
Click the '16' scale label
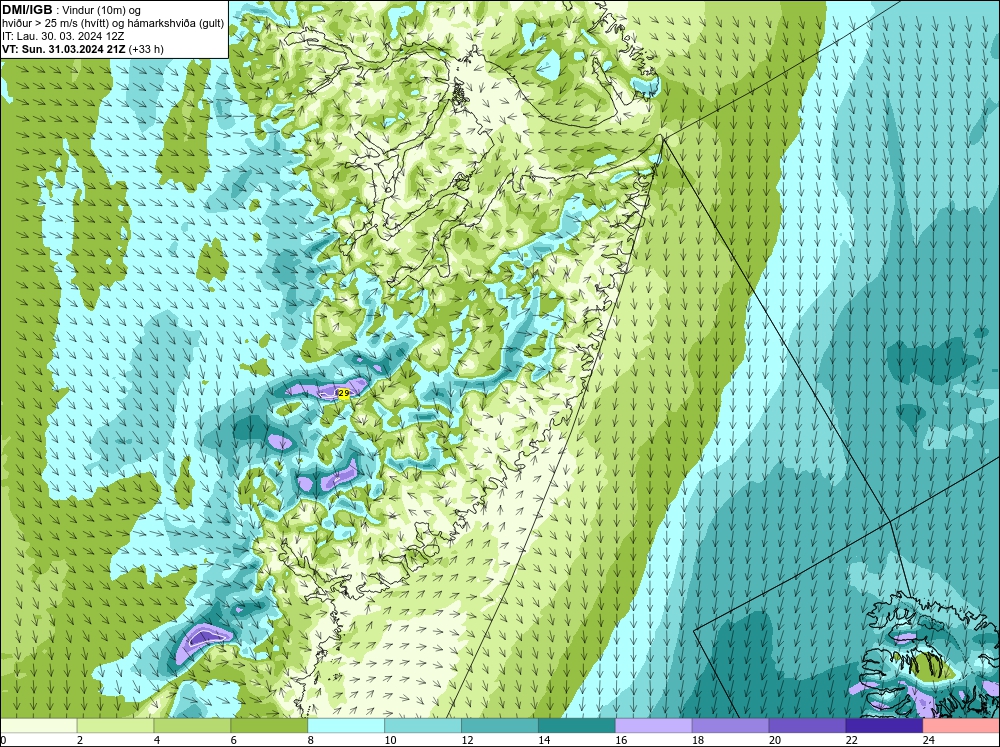click(621, 740)
